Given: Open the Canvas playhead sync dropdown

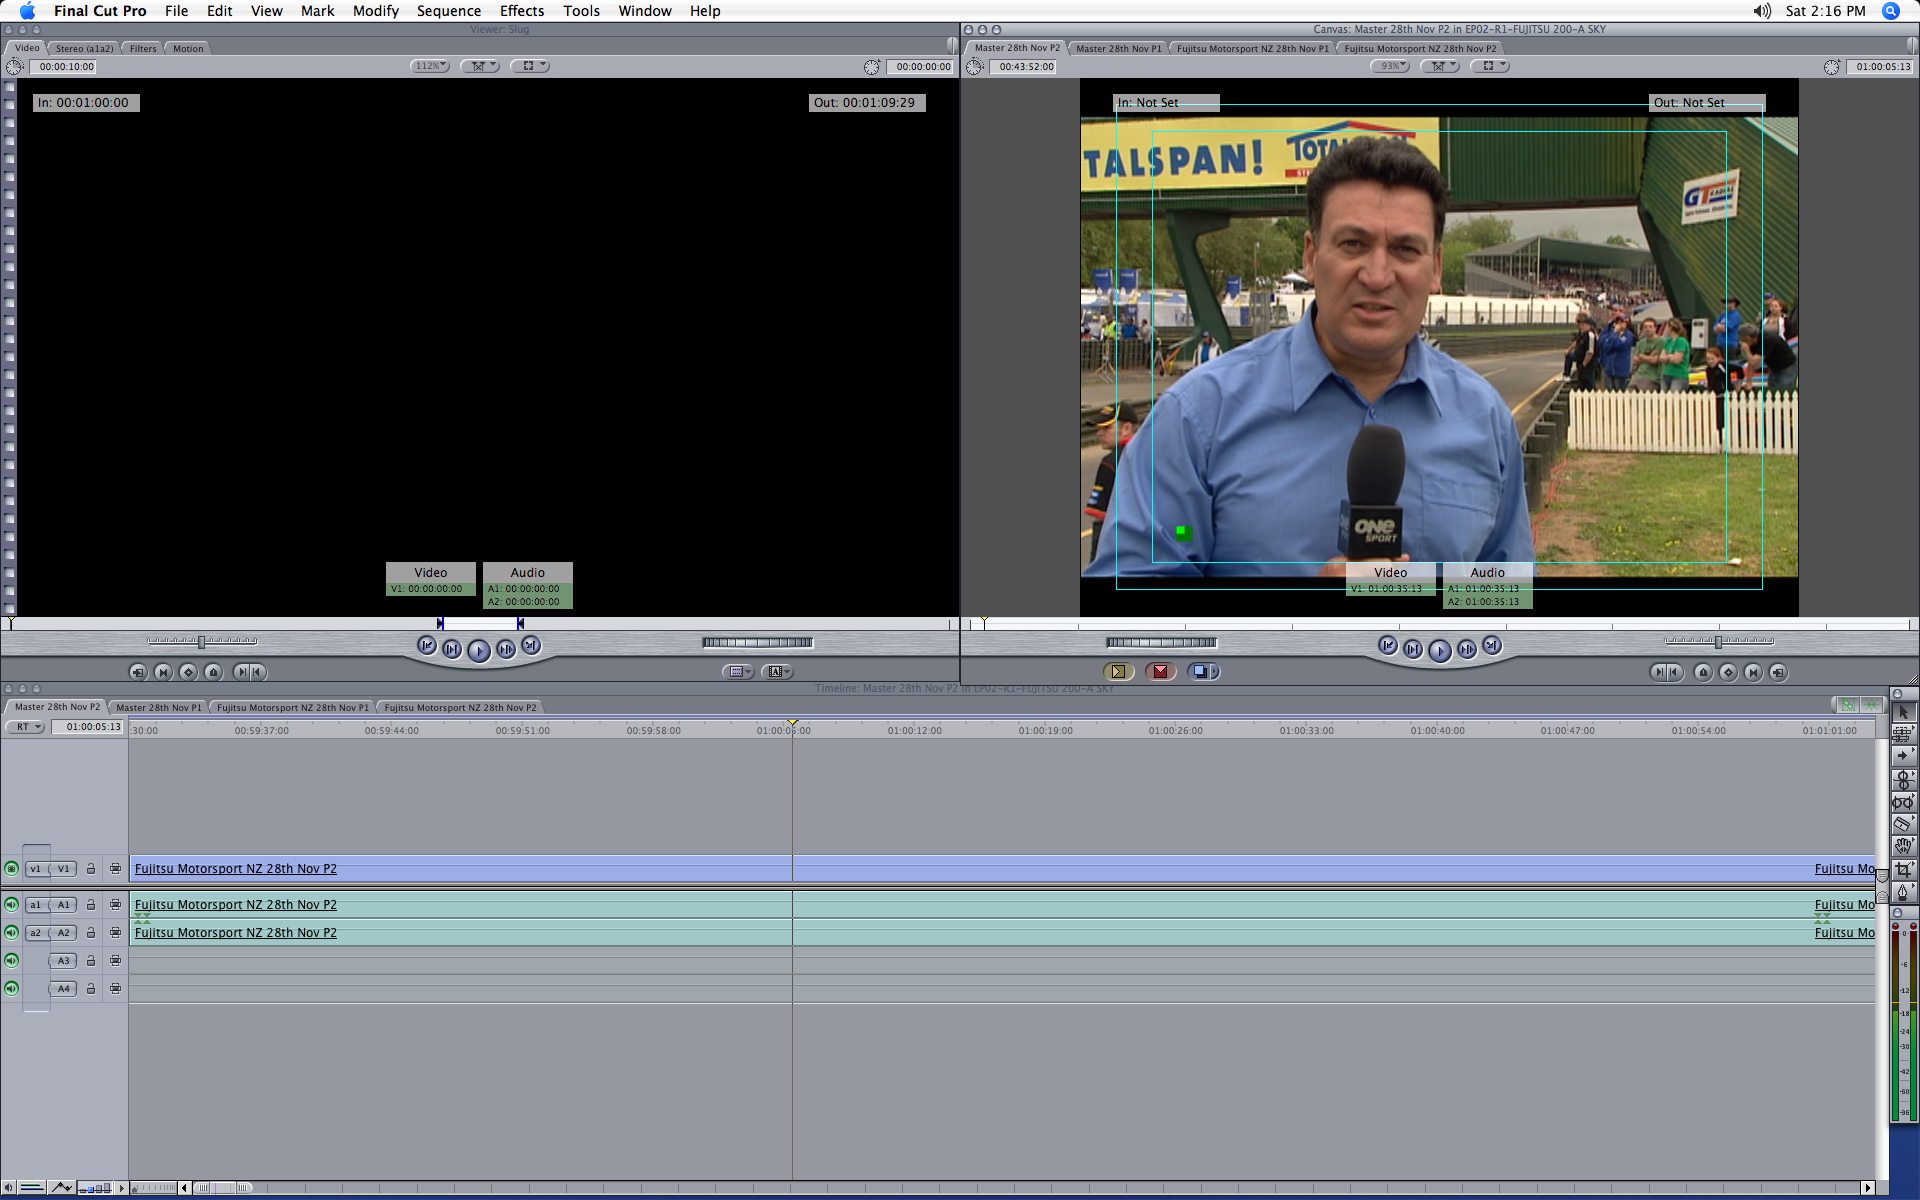Looking at the screenshot, I should tap(1440, 66).
